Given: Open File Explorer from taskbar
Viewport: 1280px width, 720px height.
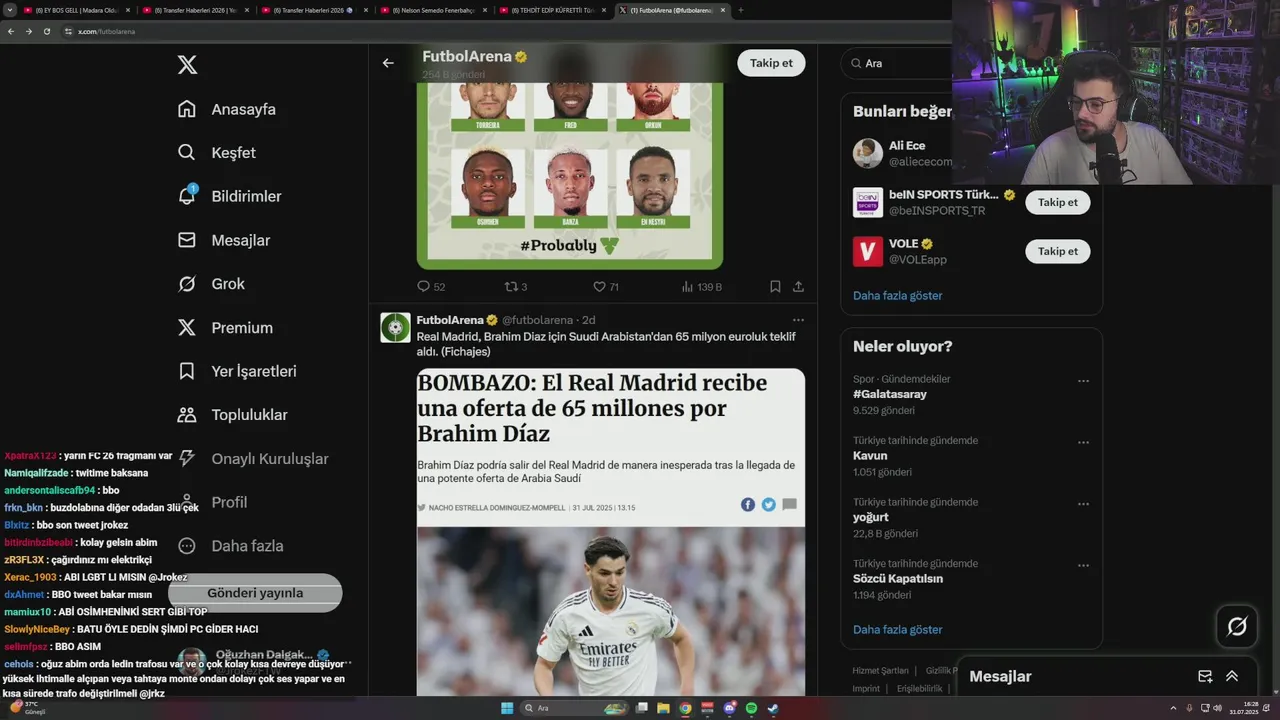Looking at the screenshot, I should coord(663,708).
